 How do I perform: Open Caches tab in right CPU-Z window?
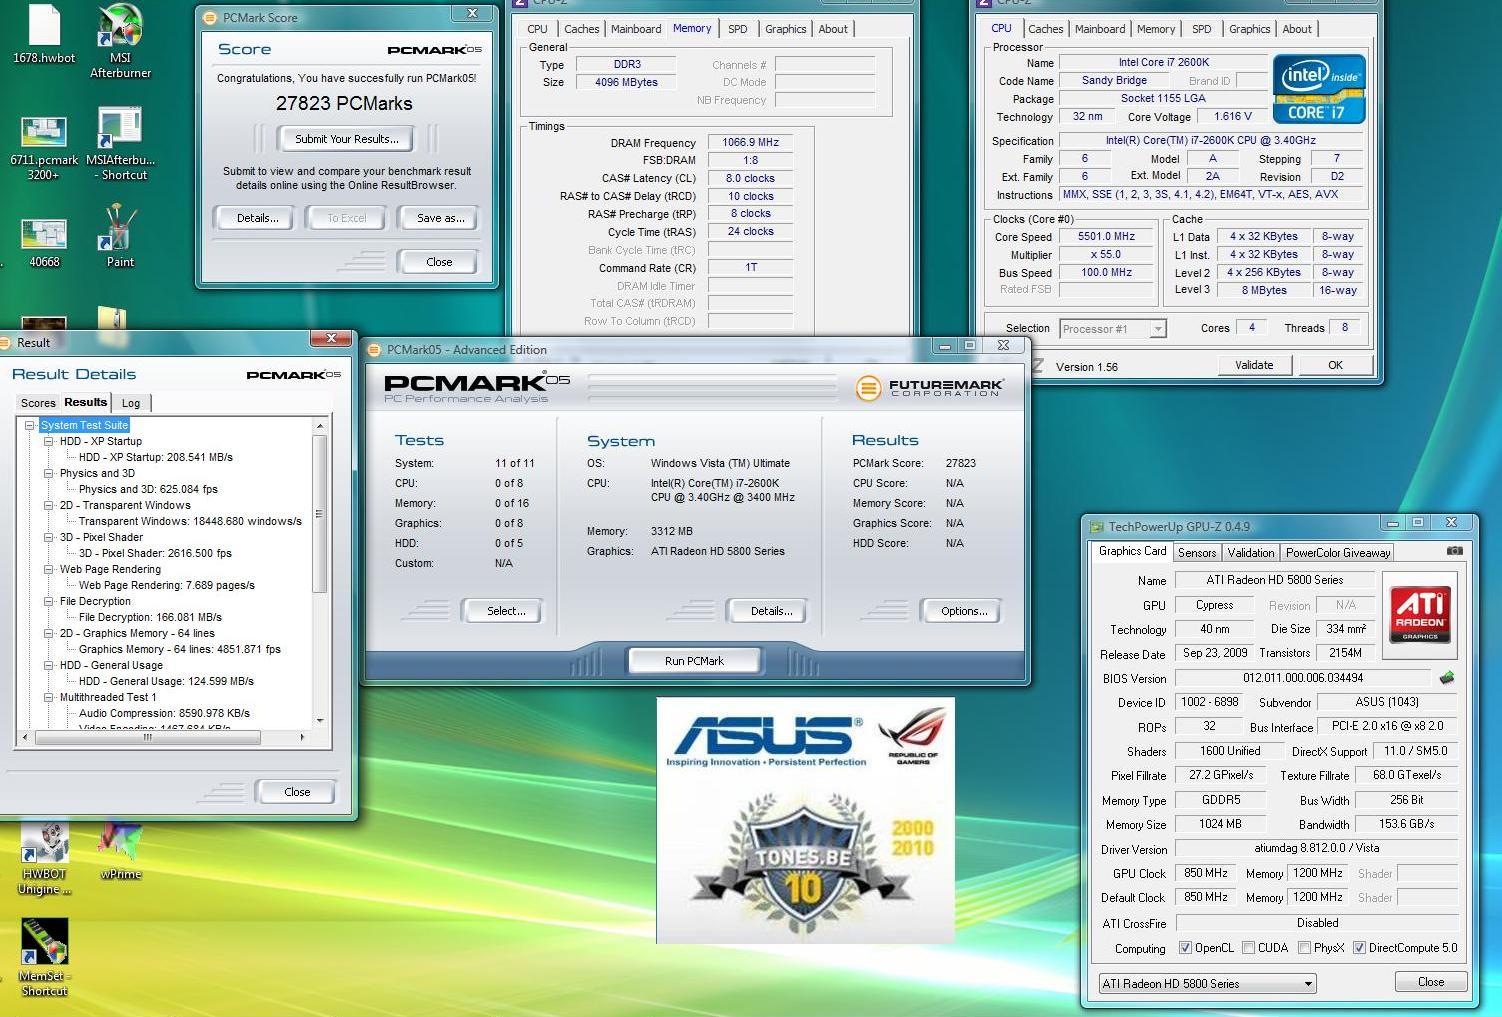click(x=1045, y=29)
